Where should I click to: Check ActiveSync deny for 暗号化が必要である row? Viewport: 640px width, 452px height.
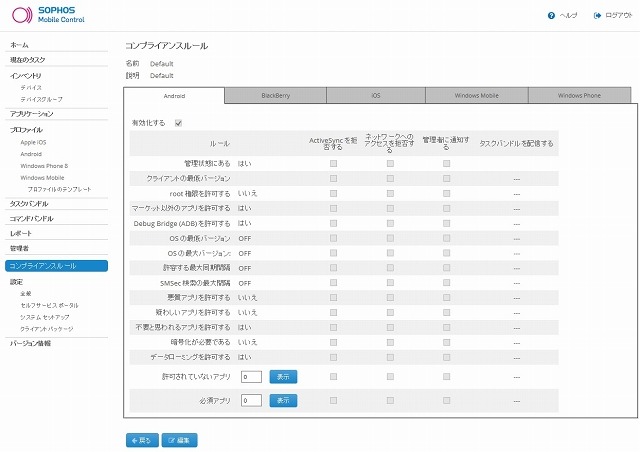point(333,342)
